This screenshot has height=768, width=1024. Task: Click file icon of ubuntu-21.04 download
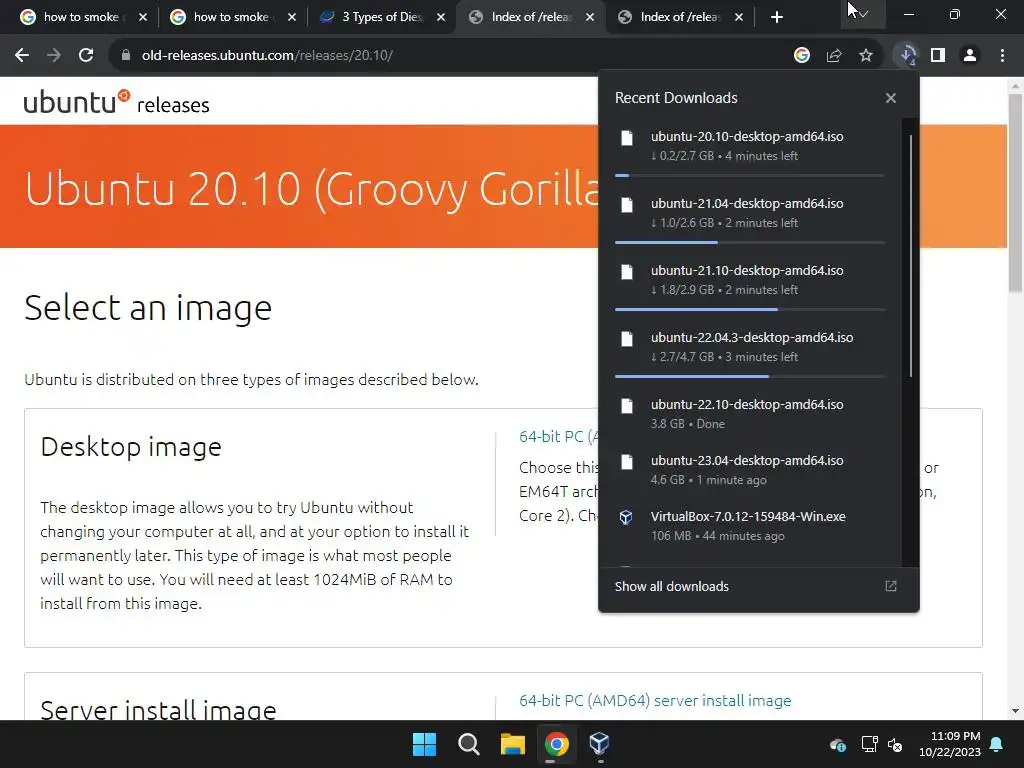(x=627, y=205)
